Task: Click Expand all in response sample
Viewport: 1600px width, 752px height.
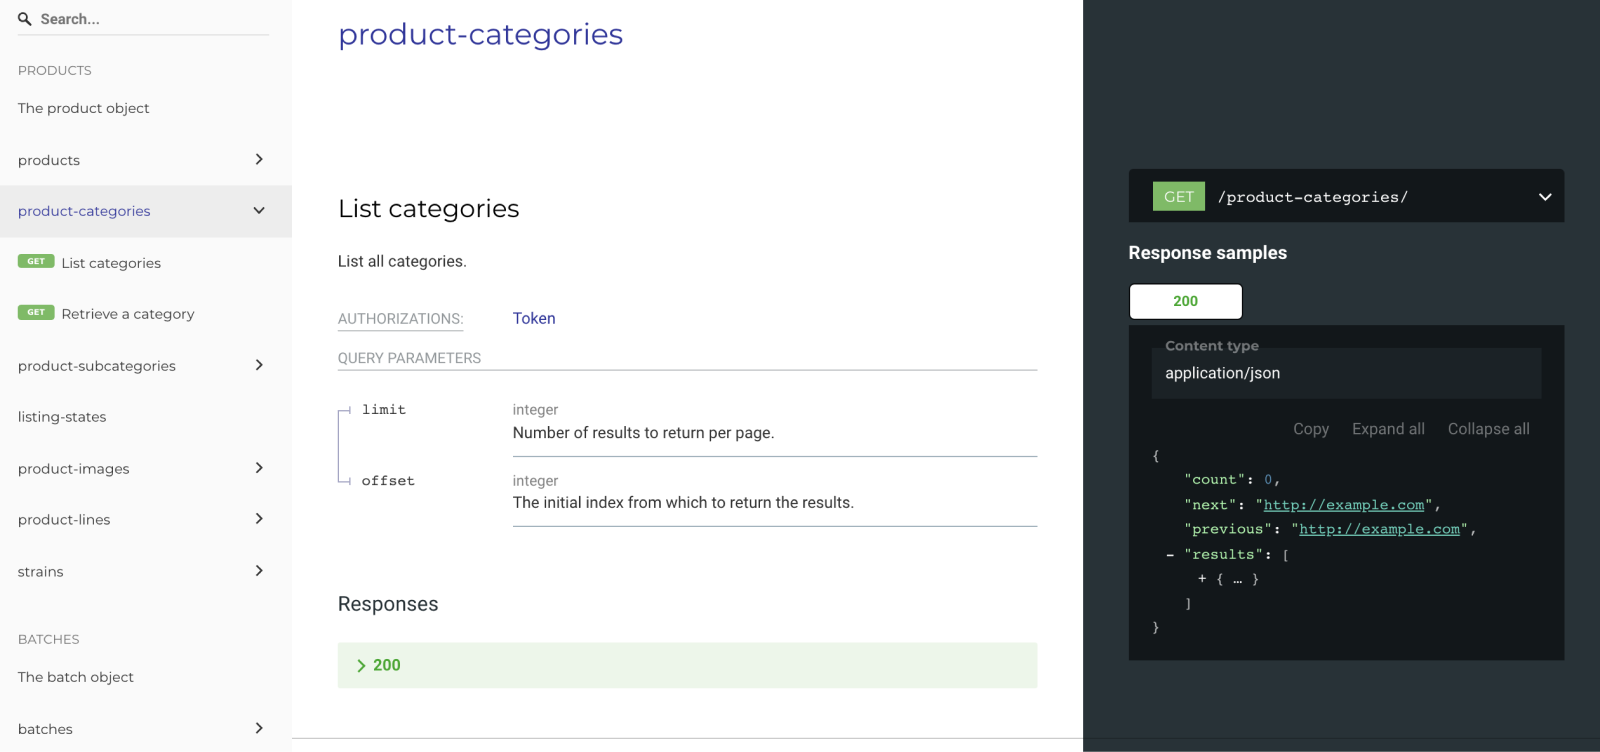Action: [1388, 429]
